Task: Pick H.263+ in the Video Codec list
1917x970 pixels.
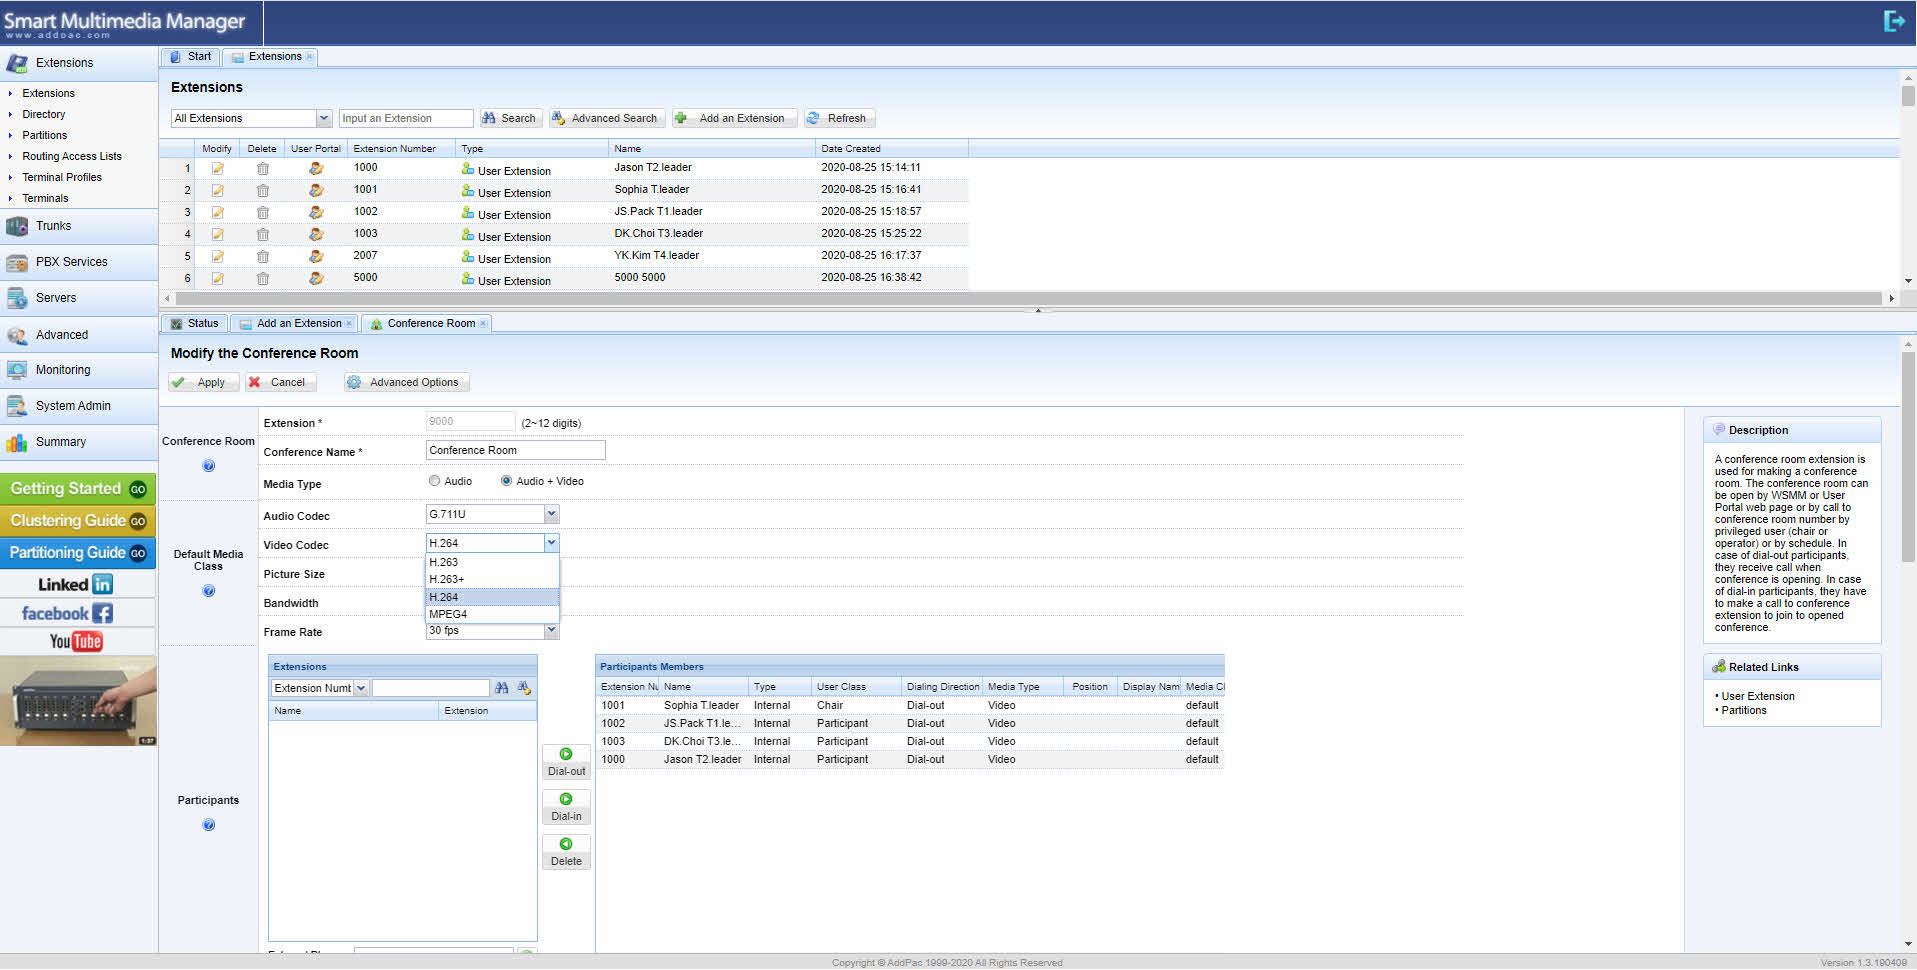Action: (447, 579)
